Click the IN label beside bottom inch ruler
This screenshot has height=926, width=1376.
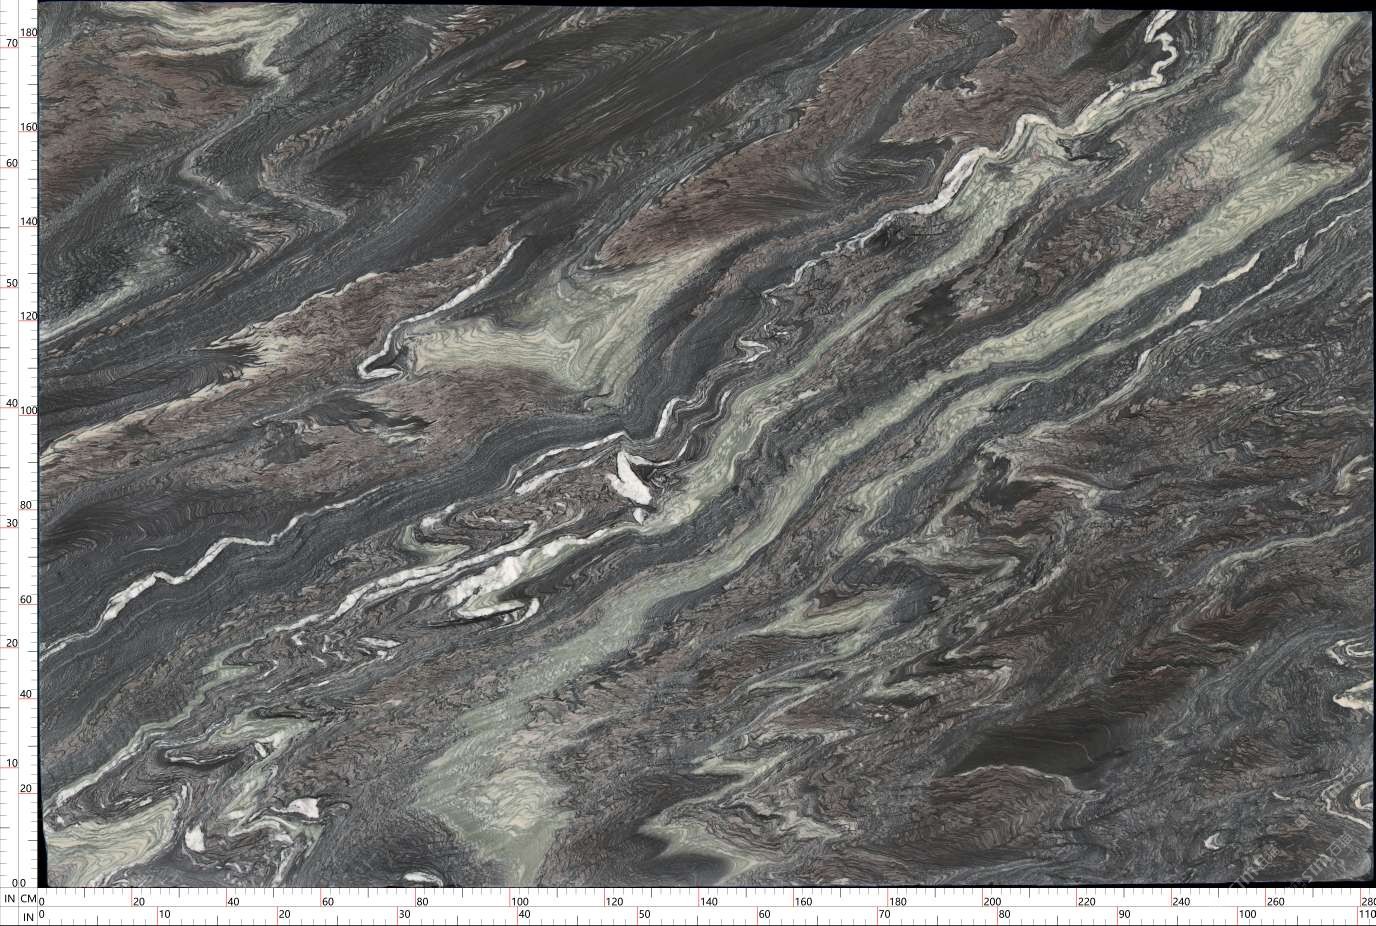click(x=28, y=916)
